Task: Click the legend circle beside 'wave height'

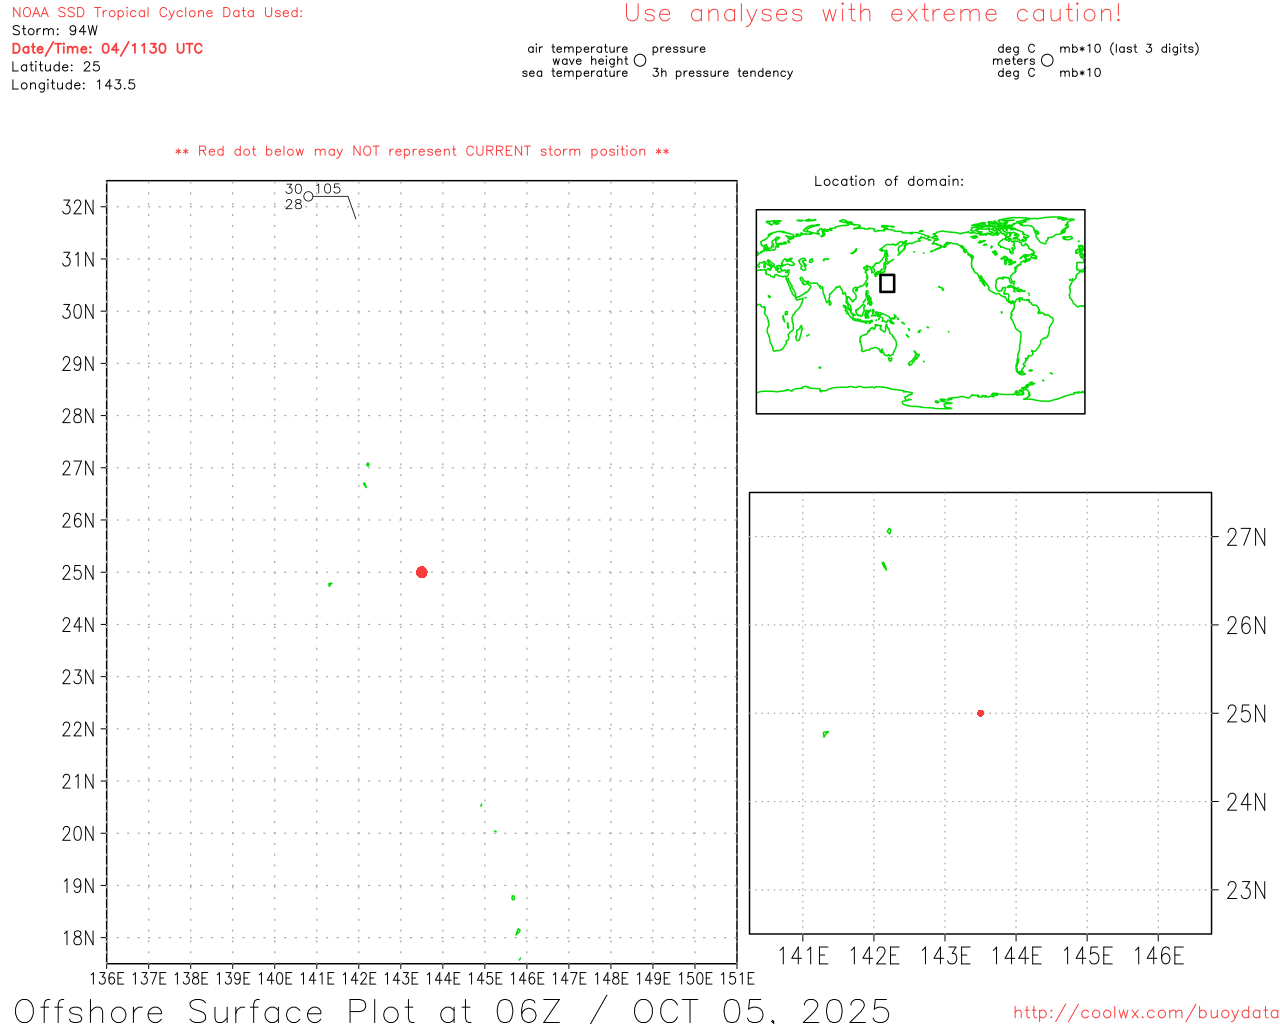Action: tap(640, 60)
